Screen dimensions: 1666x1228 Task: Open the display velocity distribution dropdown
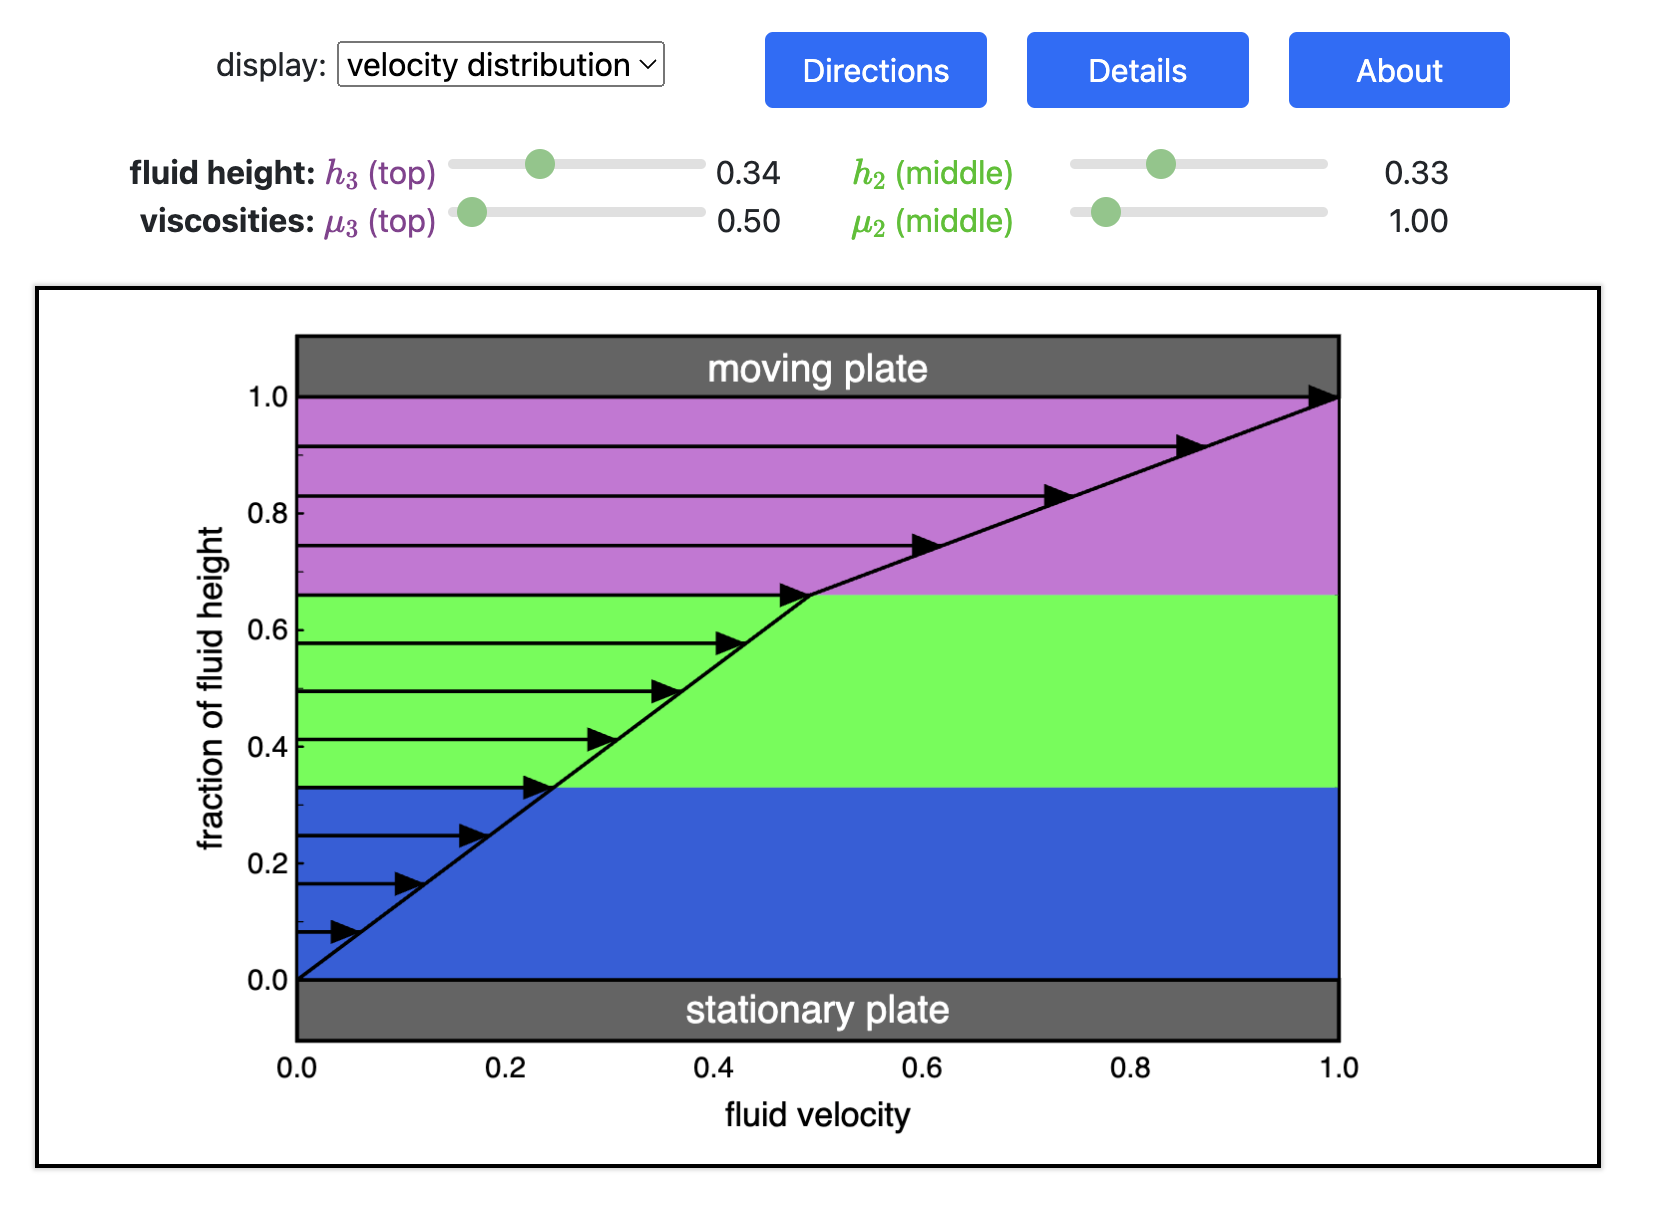500,65
